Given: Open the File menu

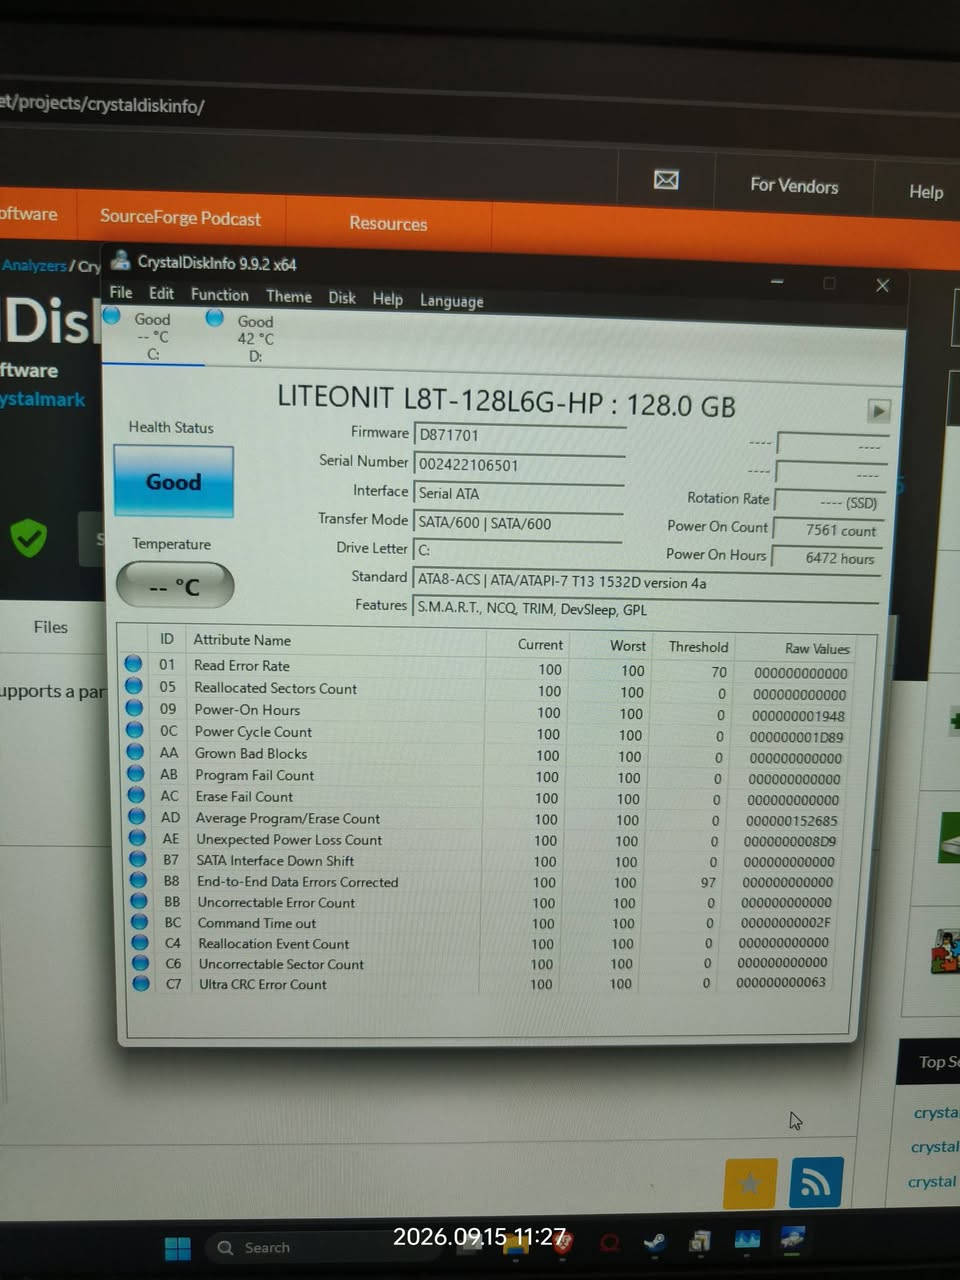Looking at the screenshot, I should (x=121, y=292).
